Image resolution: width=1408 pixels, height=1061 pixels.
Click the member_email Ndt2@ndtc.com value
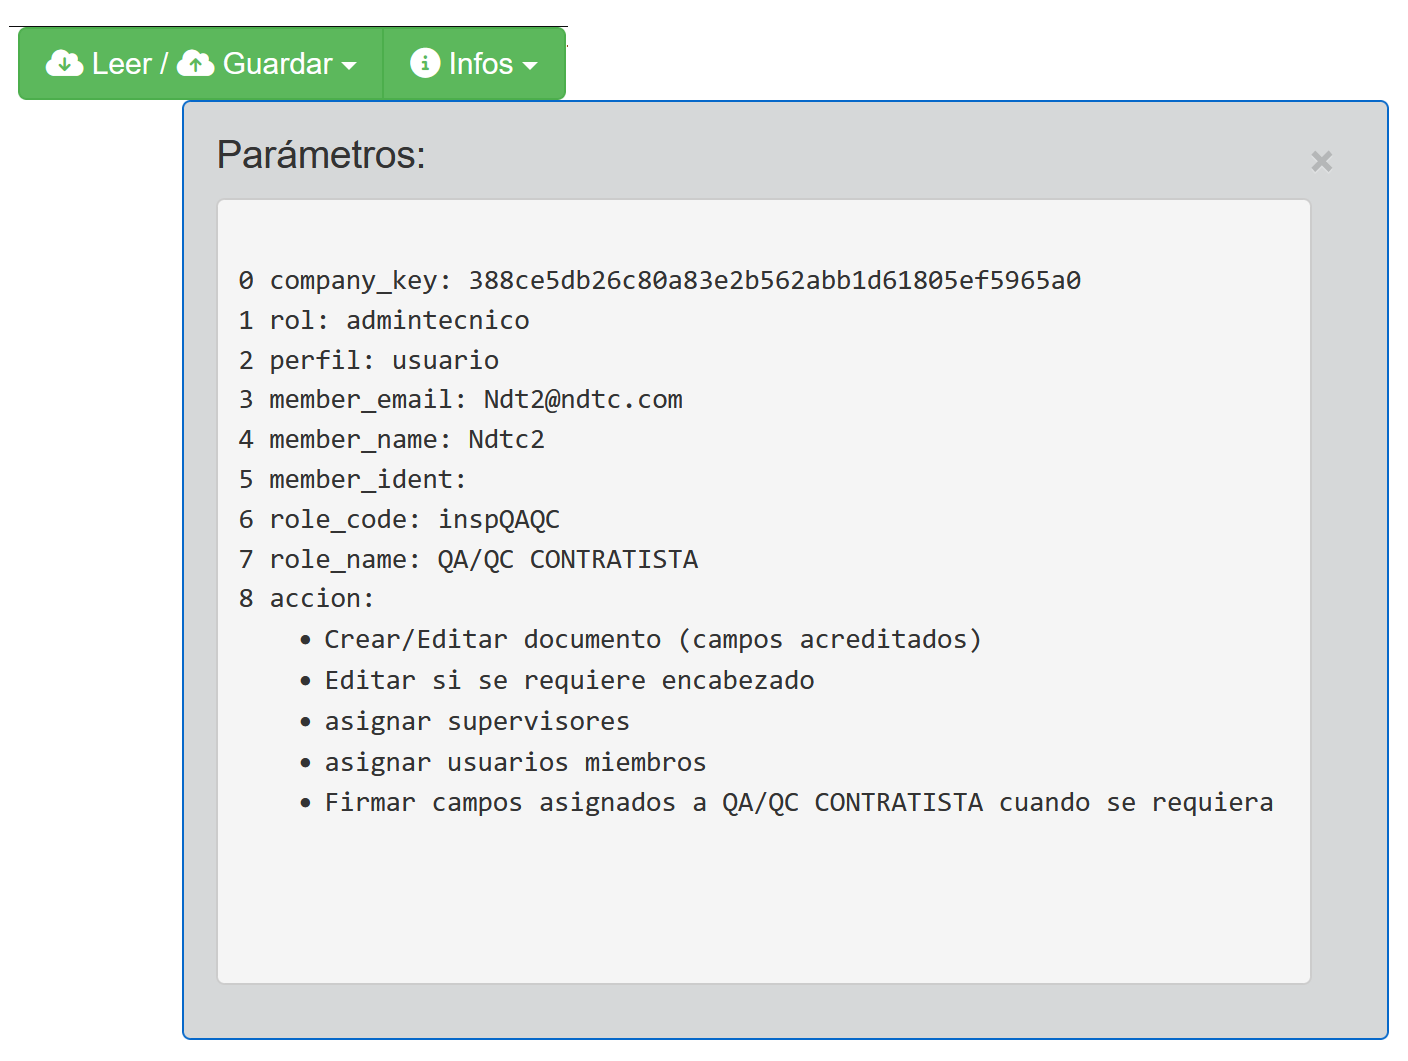tap(582, 400)
